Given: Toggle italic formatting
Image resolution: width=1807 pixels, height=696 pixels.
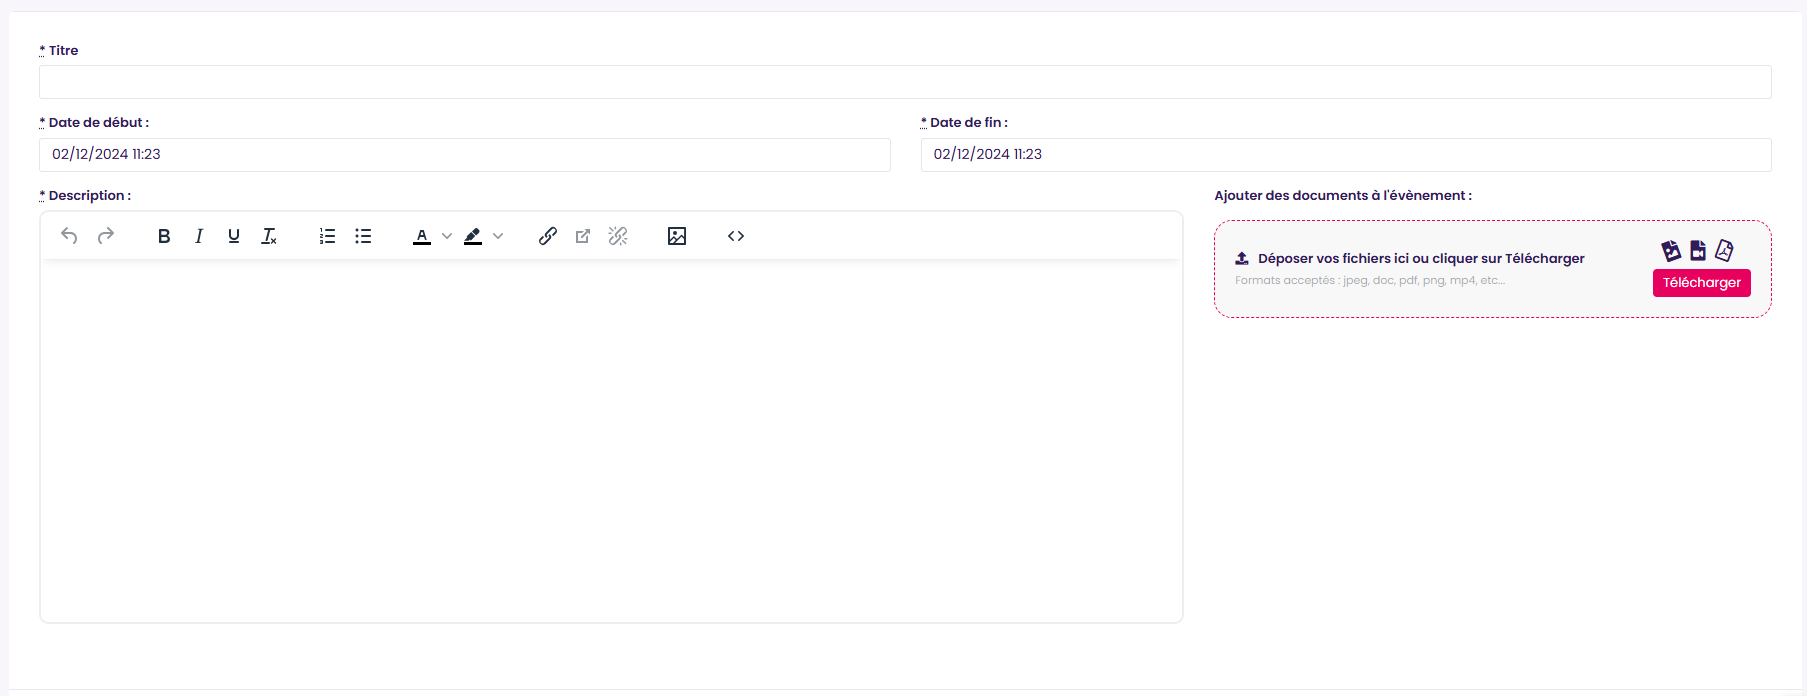Looking at the screenshot, I should [x=199, y=236].
